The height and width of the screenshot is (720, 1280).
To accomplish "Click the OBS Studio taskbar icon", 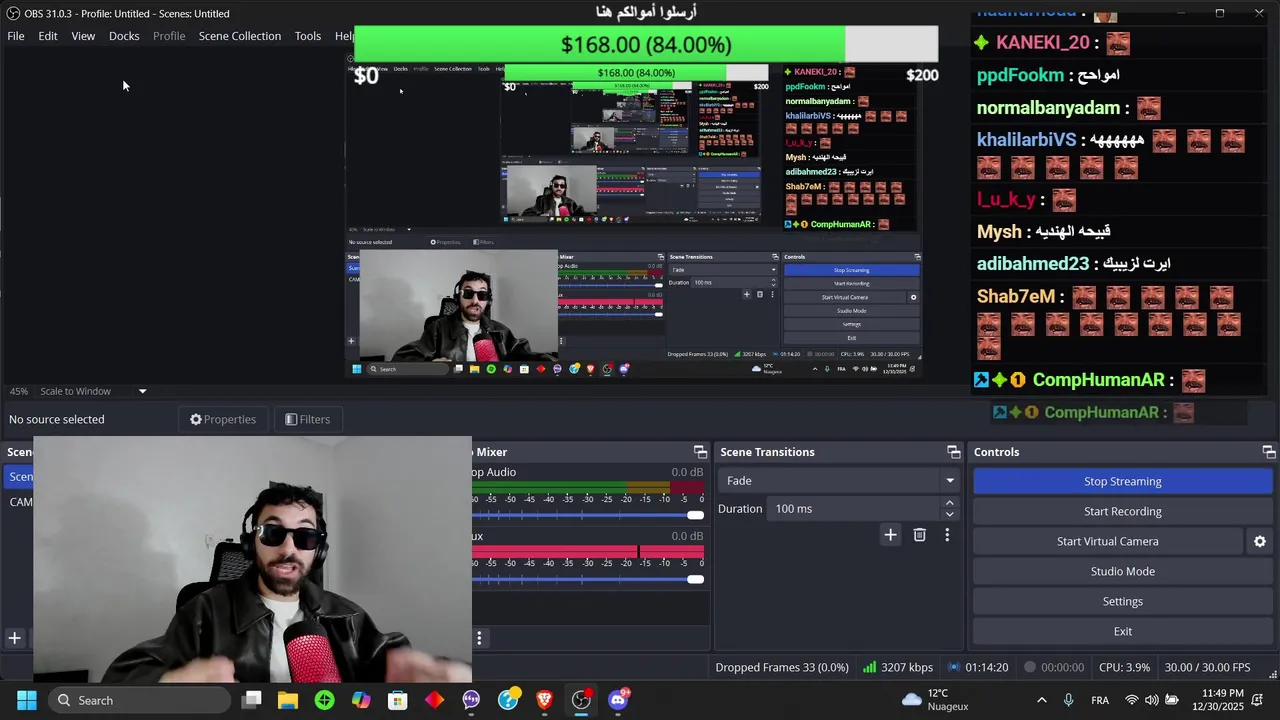I will tap(581, 700).
